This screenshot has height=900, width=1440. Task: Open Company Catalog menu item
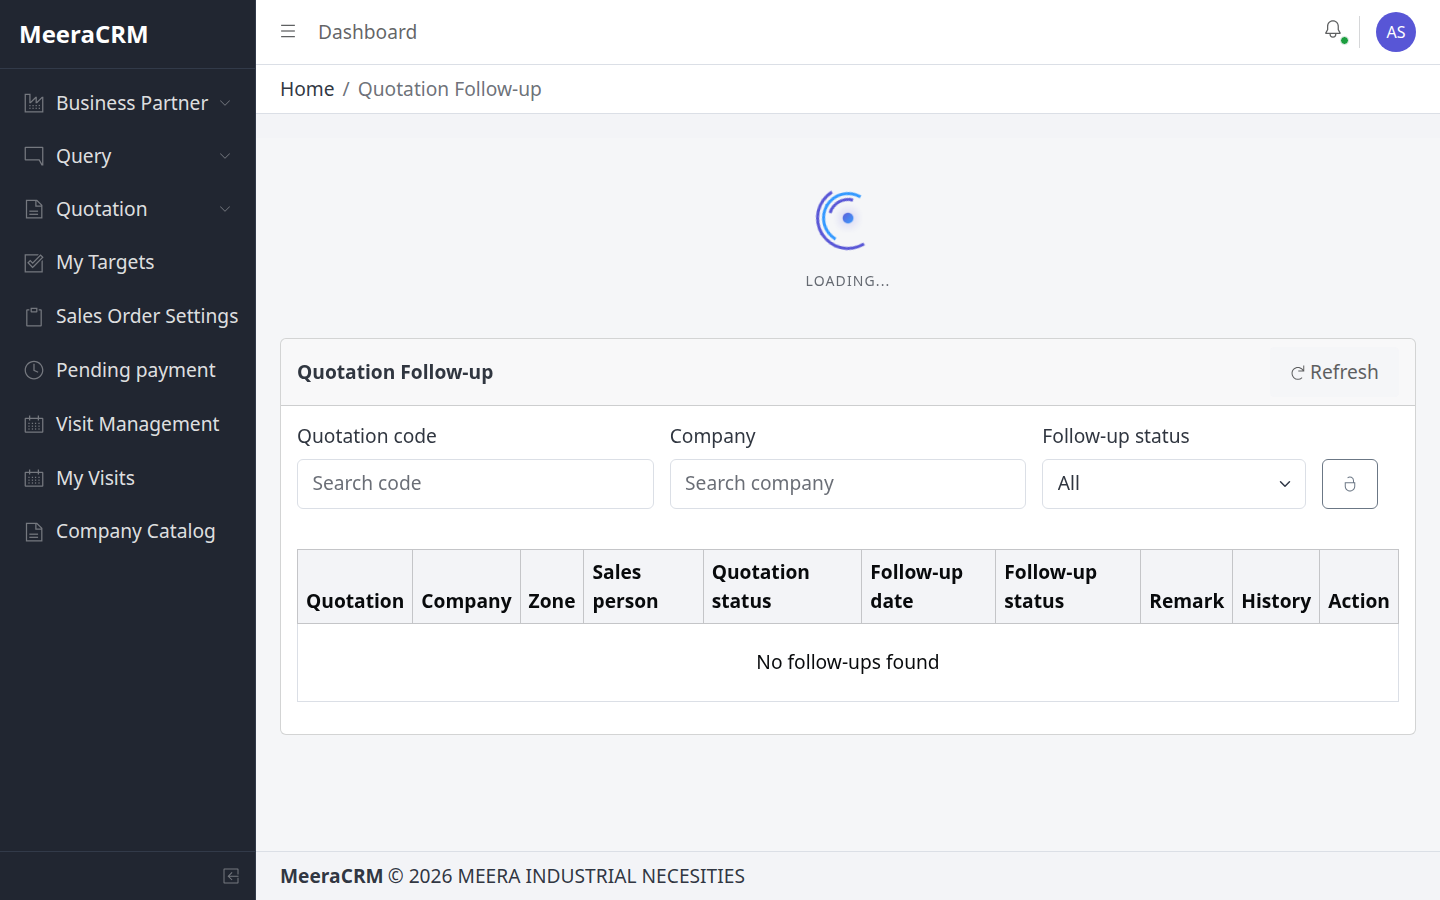pos(128,532)
